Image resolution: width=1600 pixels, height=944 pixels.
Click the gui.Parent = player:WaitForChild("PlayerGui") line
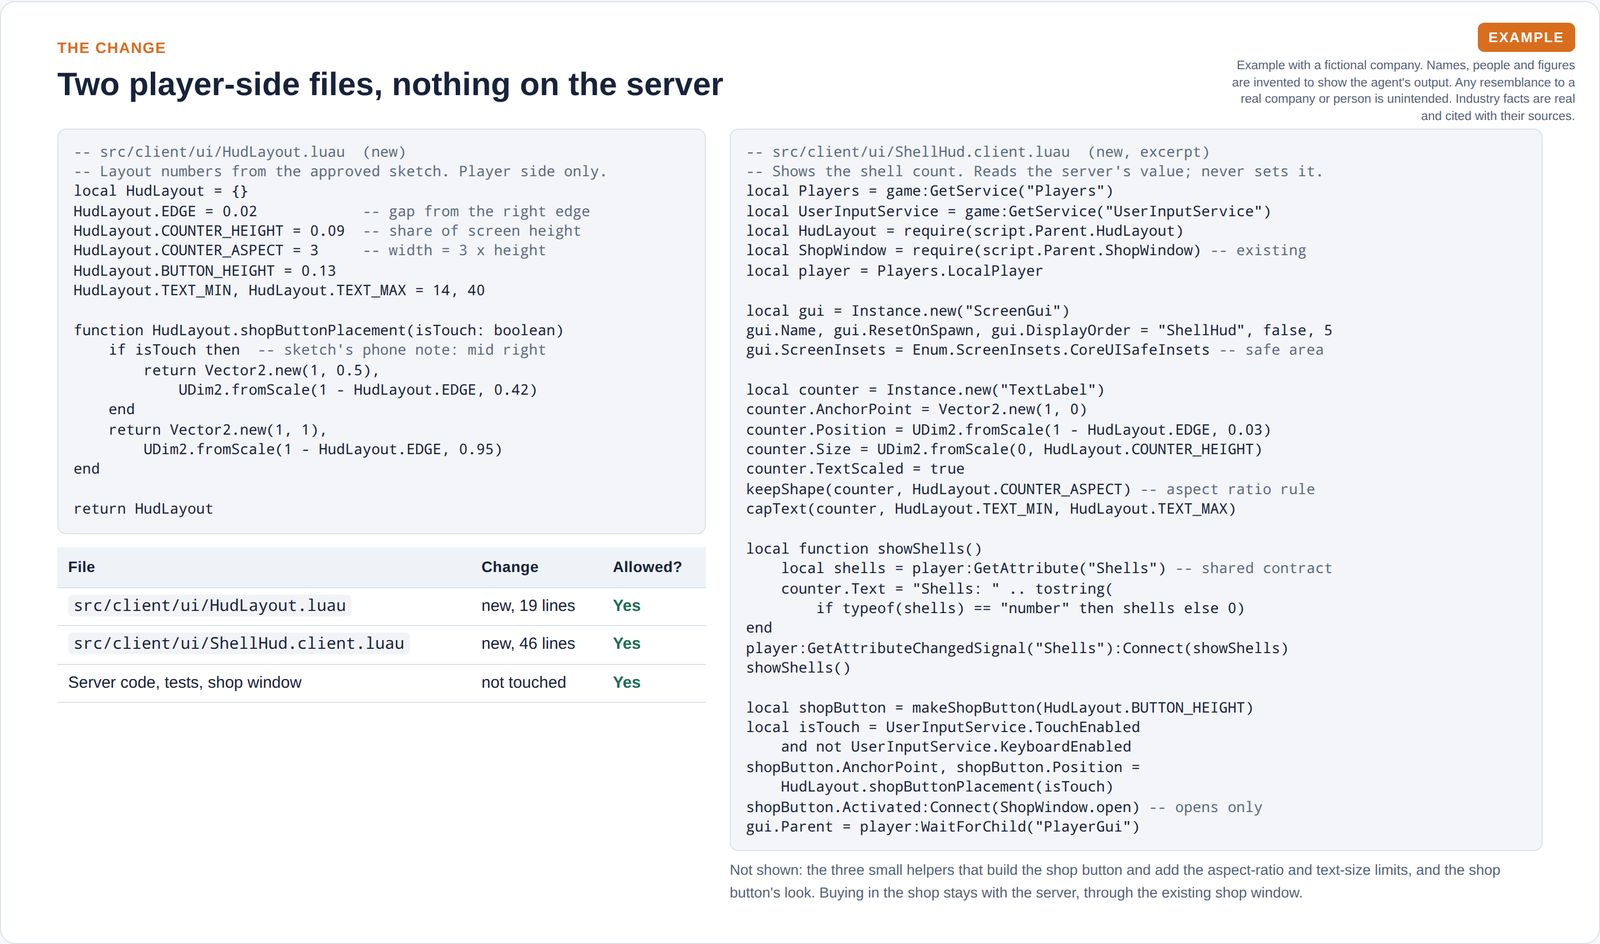click(943, 826)
